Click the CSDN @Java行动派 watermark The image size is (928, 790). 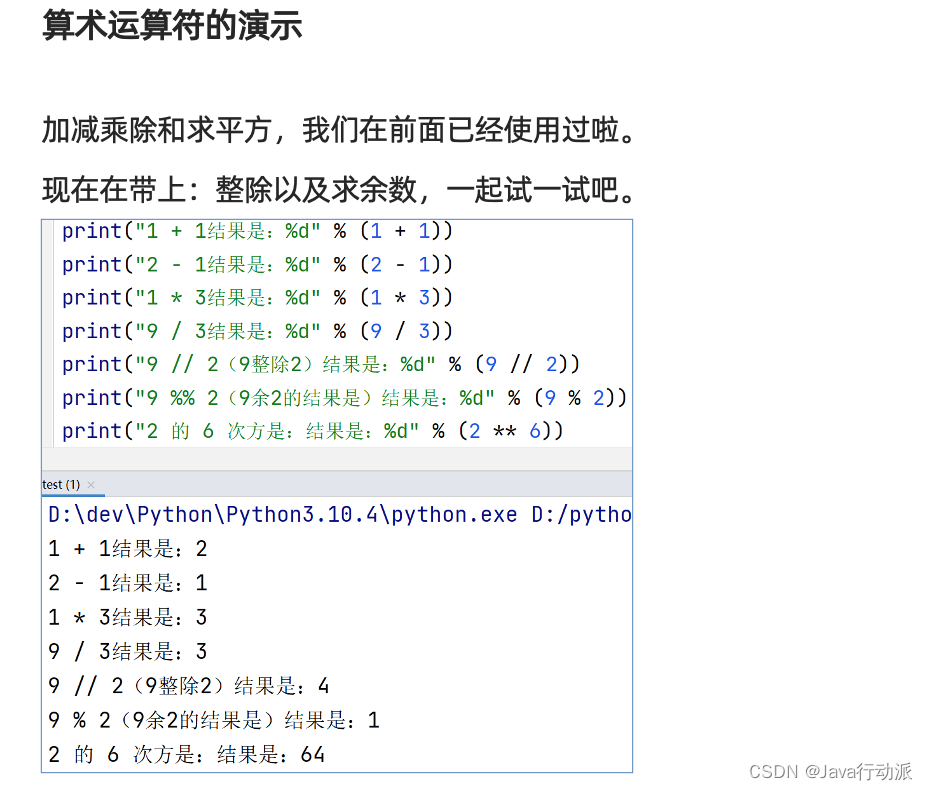click(x=830, y=771)
